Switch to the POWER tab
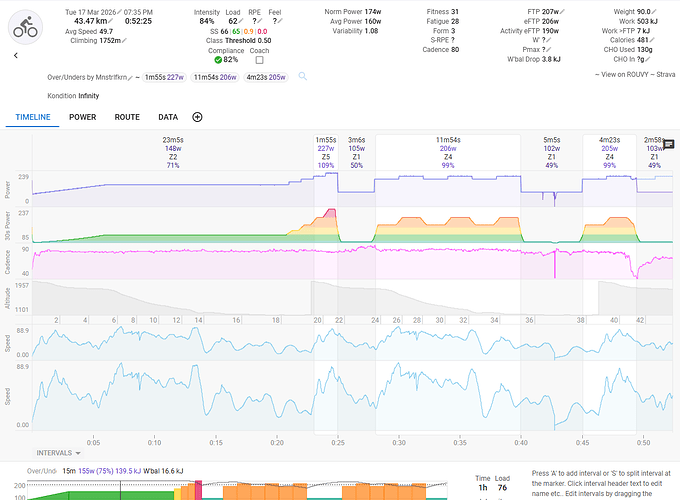This screenshot has width=680, height=500. [x=82, y=117]
